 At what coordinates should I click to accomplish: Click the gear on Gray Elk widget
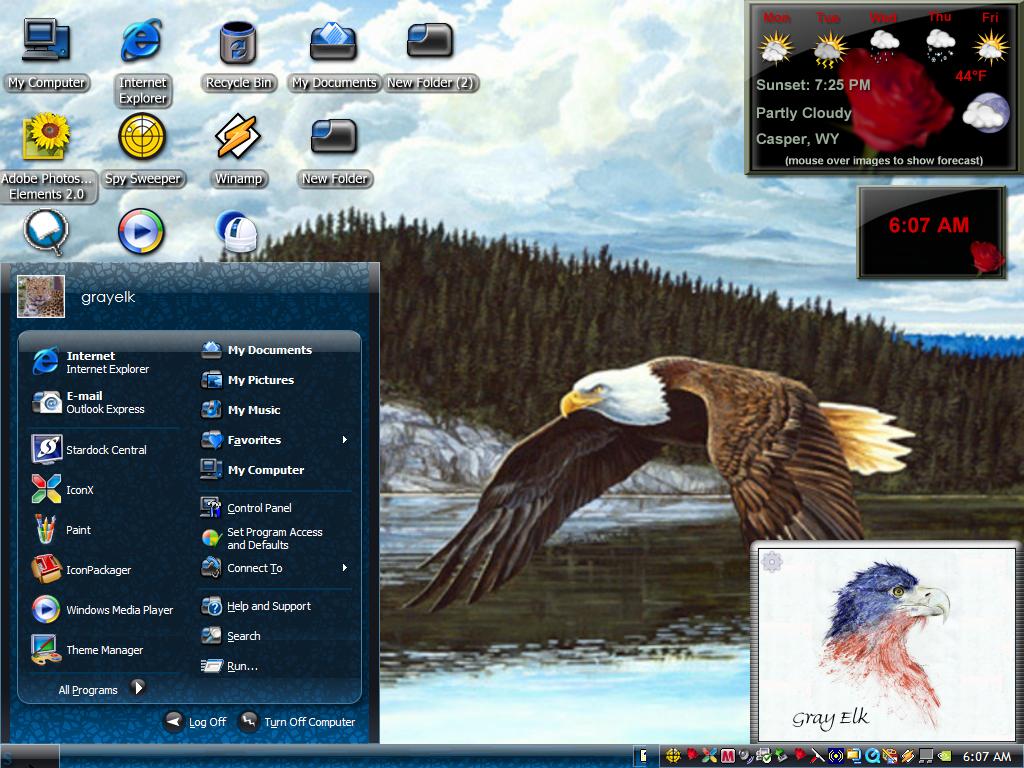(772, 562)
